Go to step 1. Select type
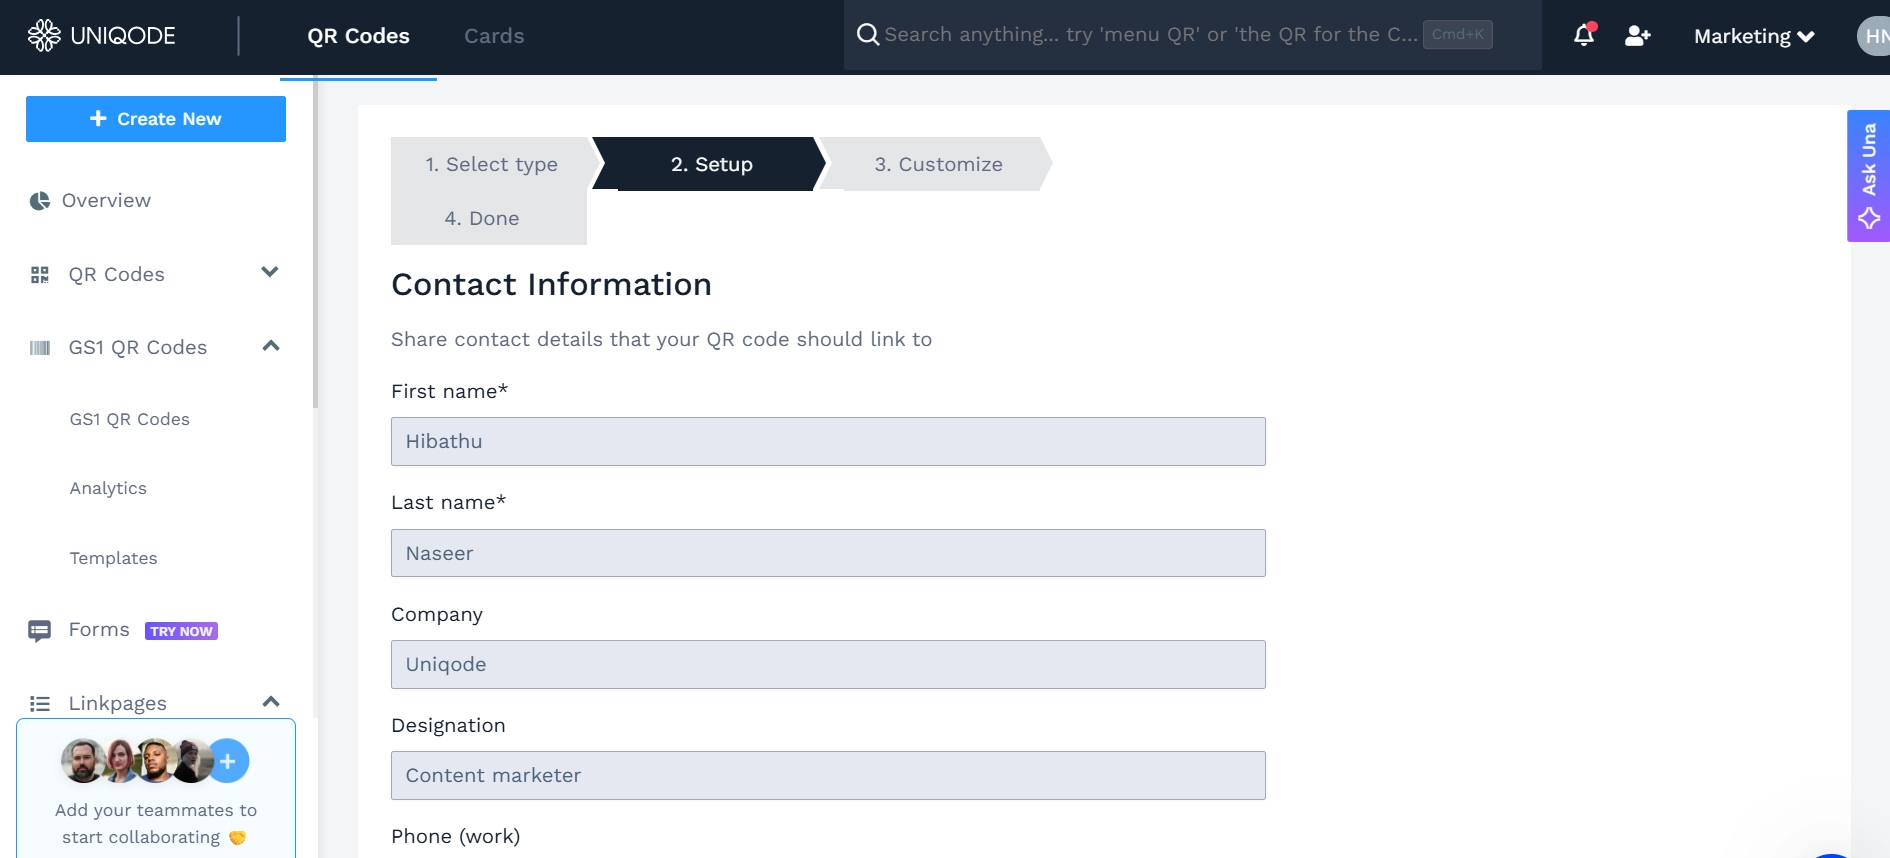This screenshot has width=1890, height=858. pos(492,164)
